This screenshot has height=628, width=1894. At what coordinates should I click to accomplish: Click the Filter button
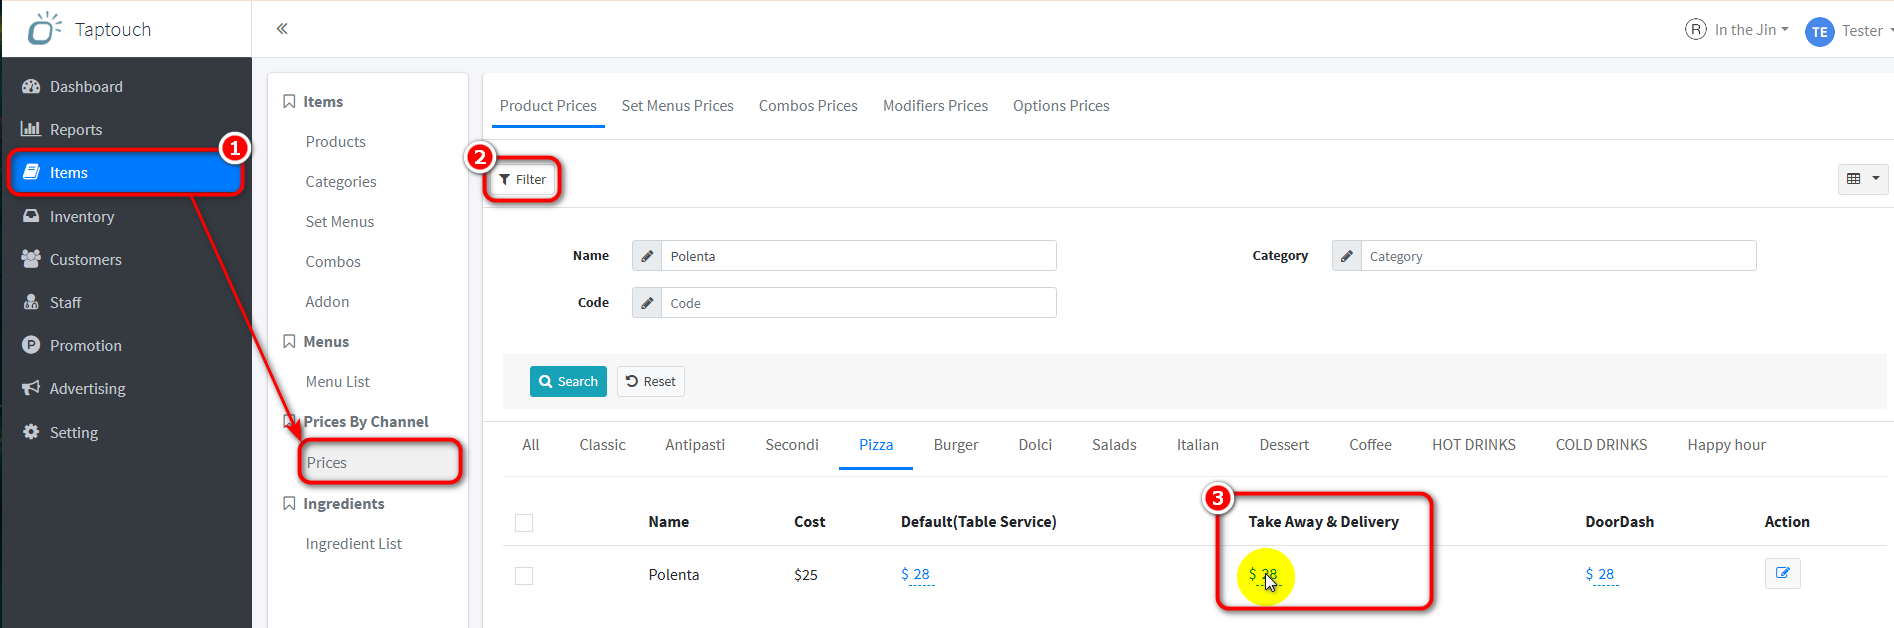(522, 180)
